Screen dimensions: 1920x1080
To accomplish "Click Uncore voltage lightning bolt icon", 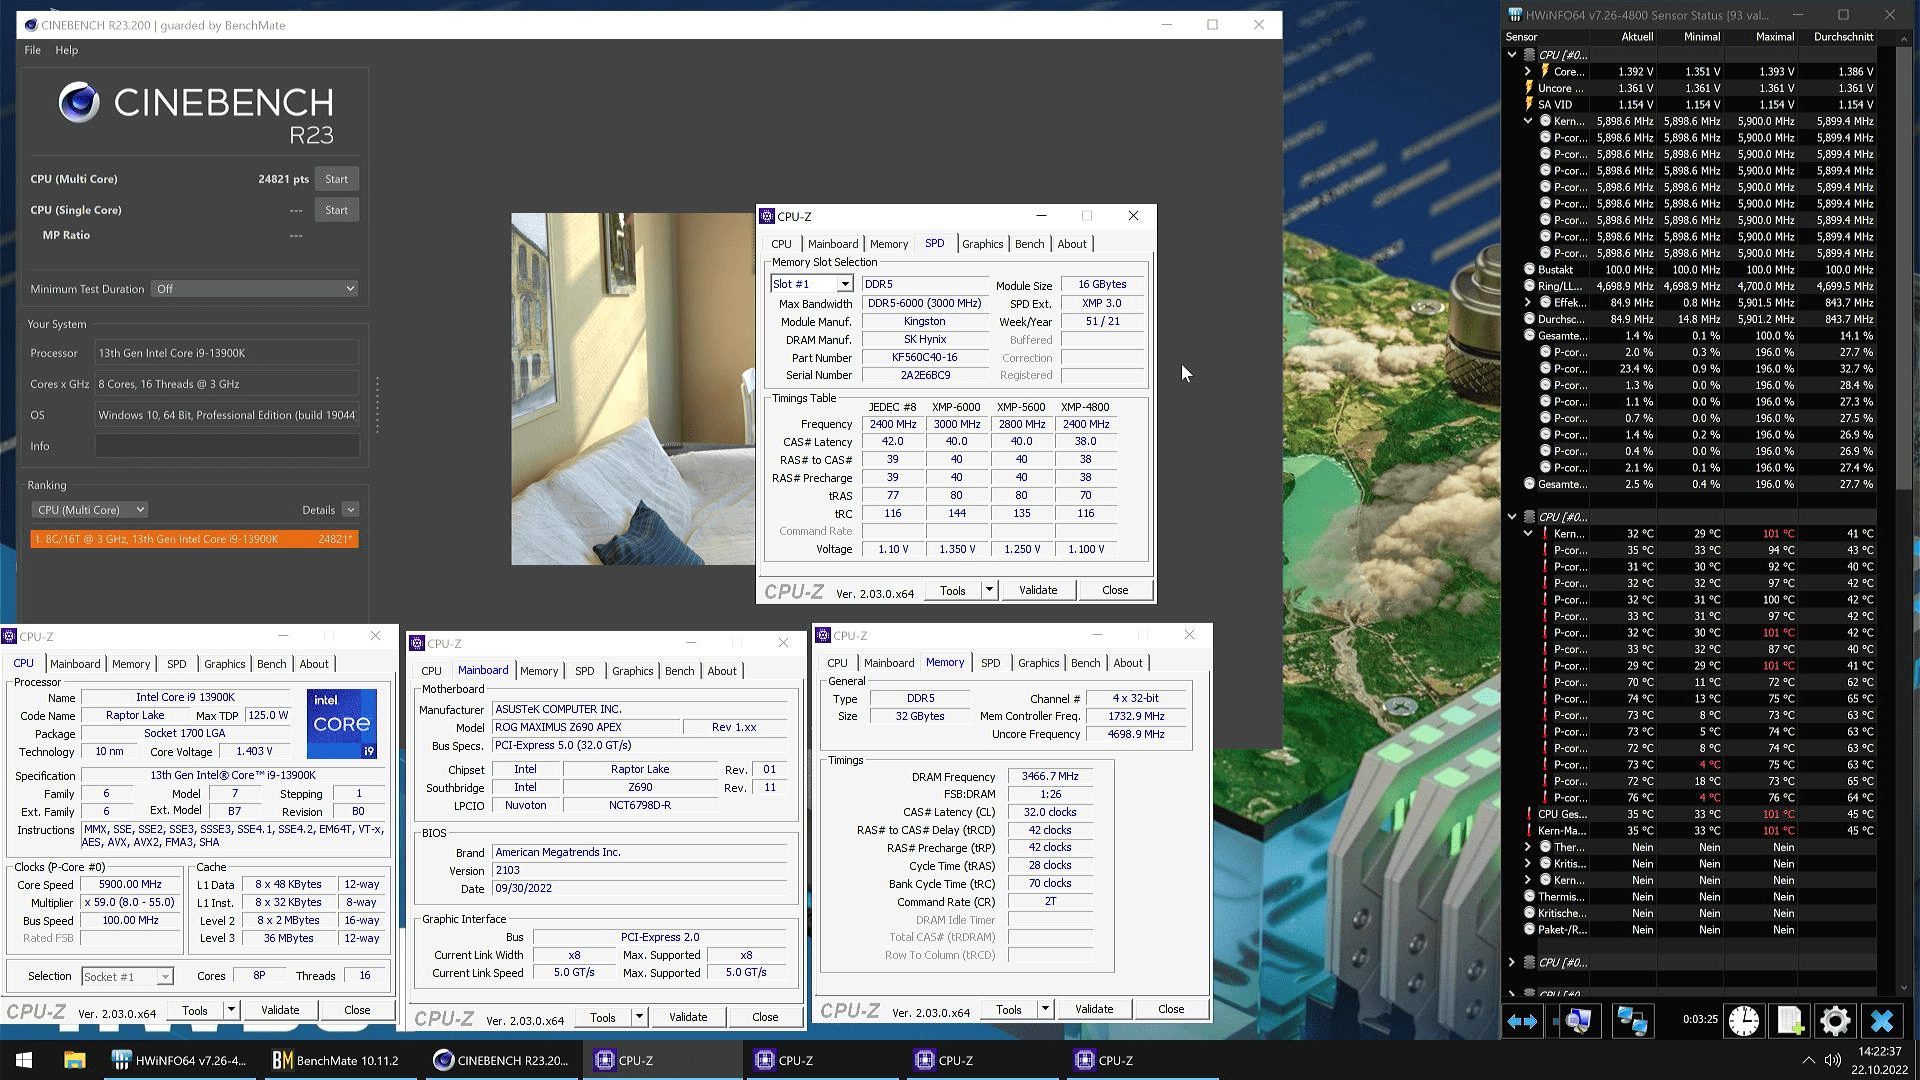I will [1529, 88].
